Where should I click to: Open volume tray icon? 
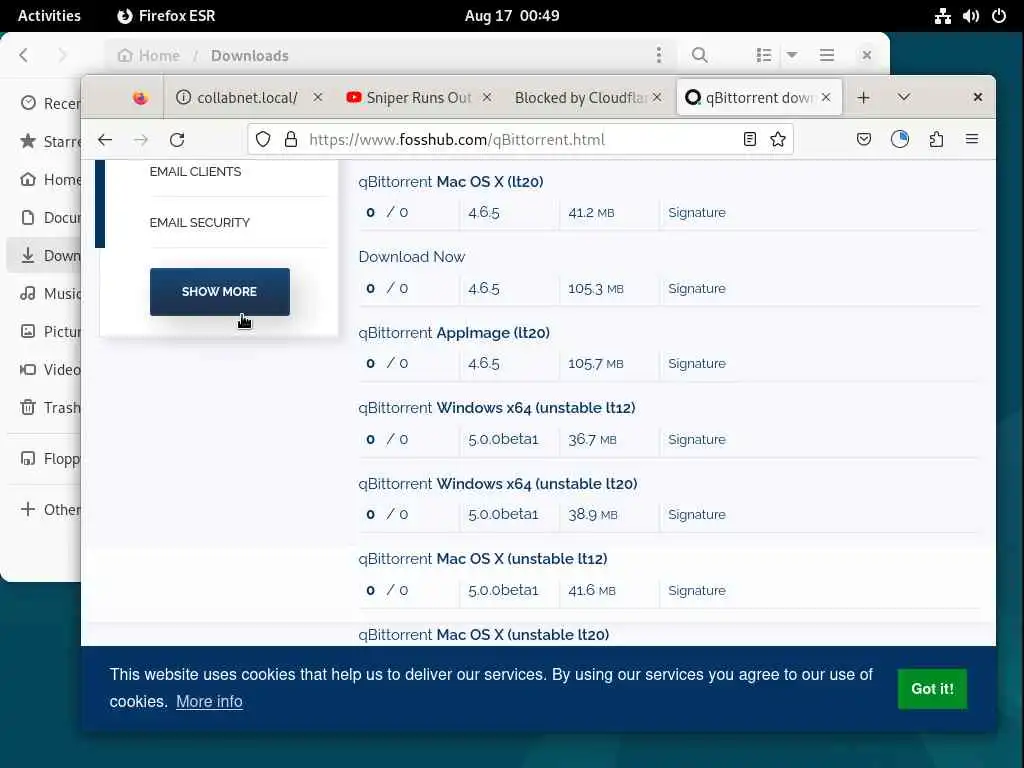tap(970, 16)
